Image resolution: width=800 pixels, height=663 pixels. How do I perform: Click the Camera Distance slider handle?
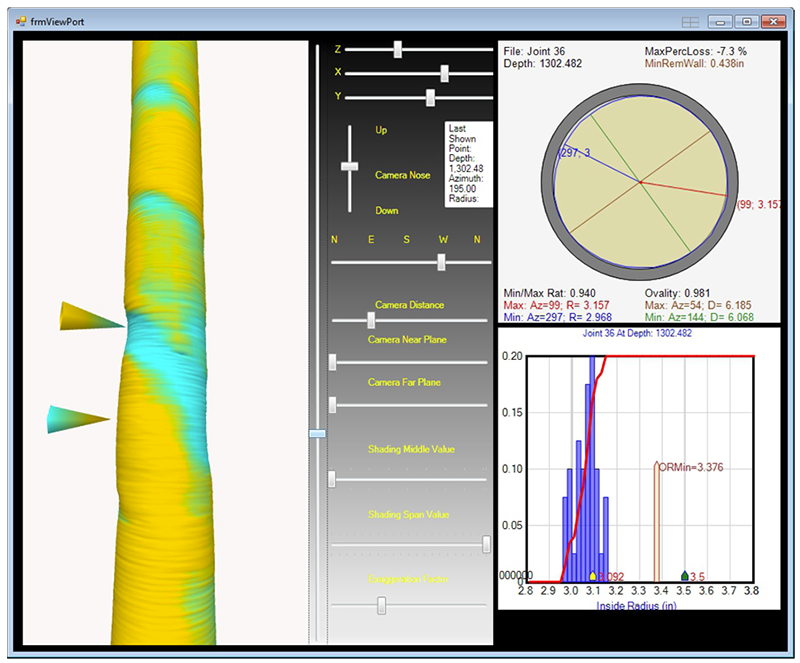pyautogui.click(x=371, y=321)
